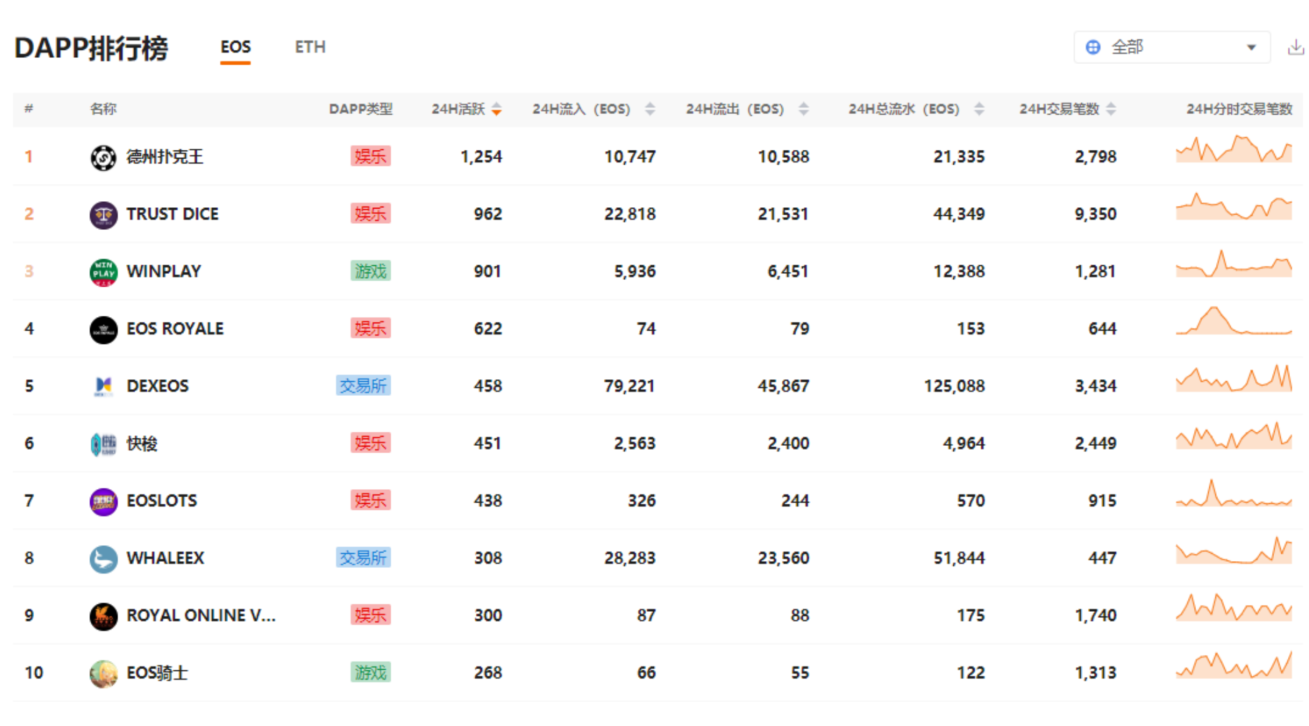
Task: Click the 9,350 transaction count value
Action: coord(1096,214)
